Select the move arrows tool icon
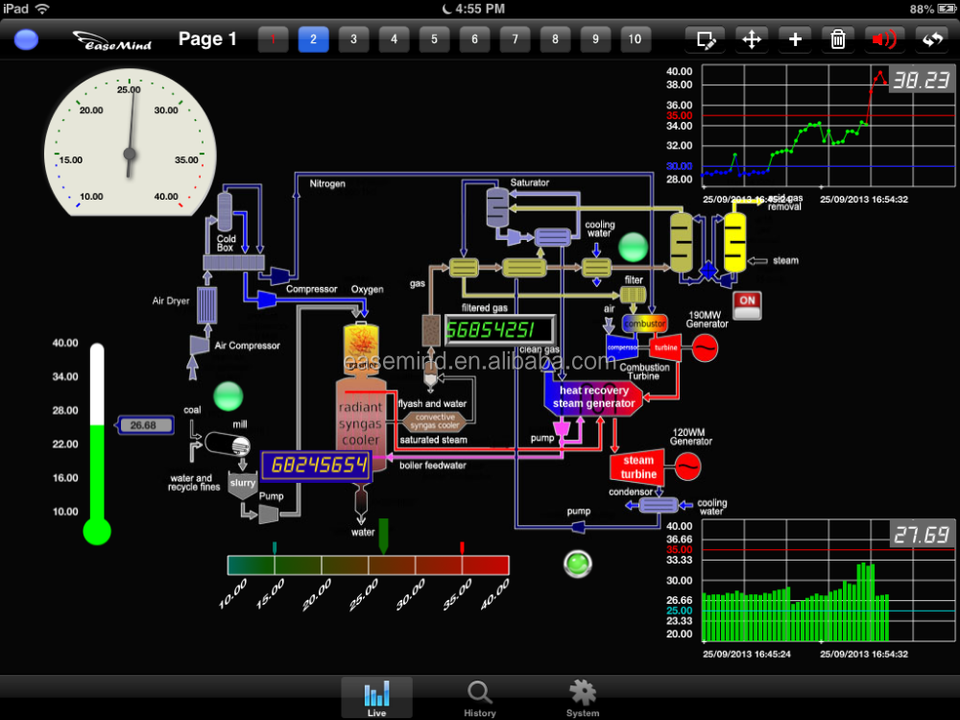The width and height of the screenshot is (960, 720). (751, 40)
